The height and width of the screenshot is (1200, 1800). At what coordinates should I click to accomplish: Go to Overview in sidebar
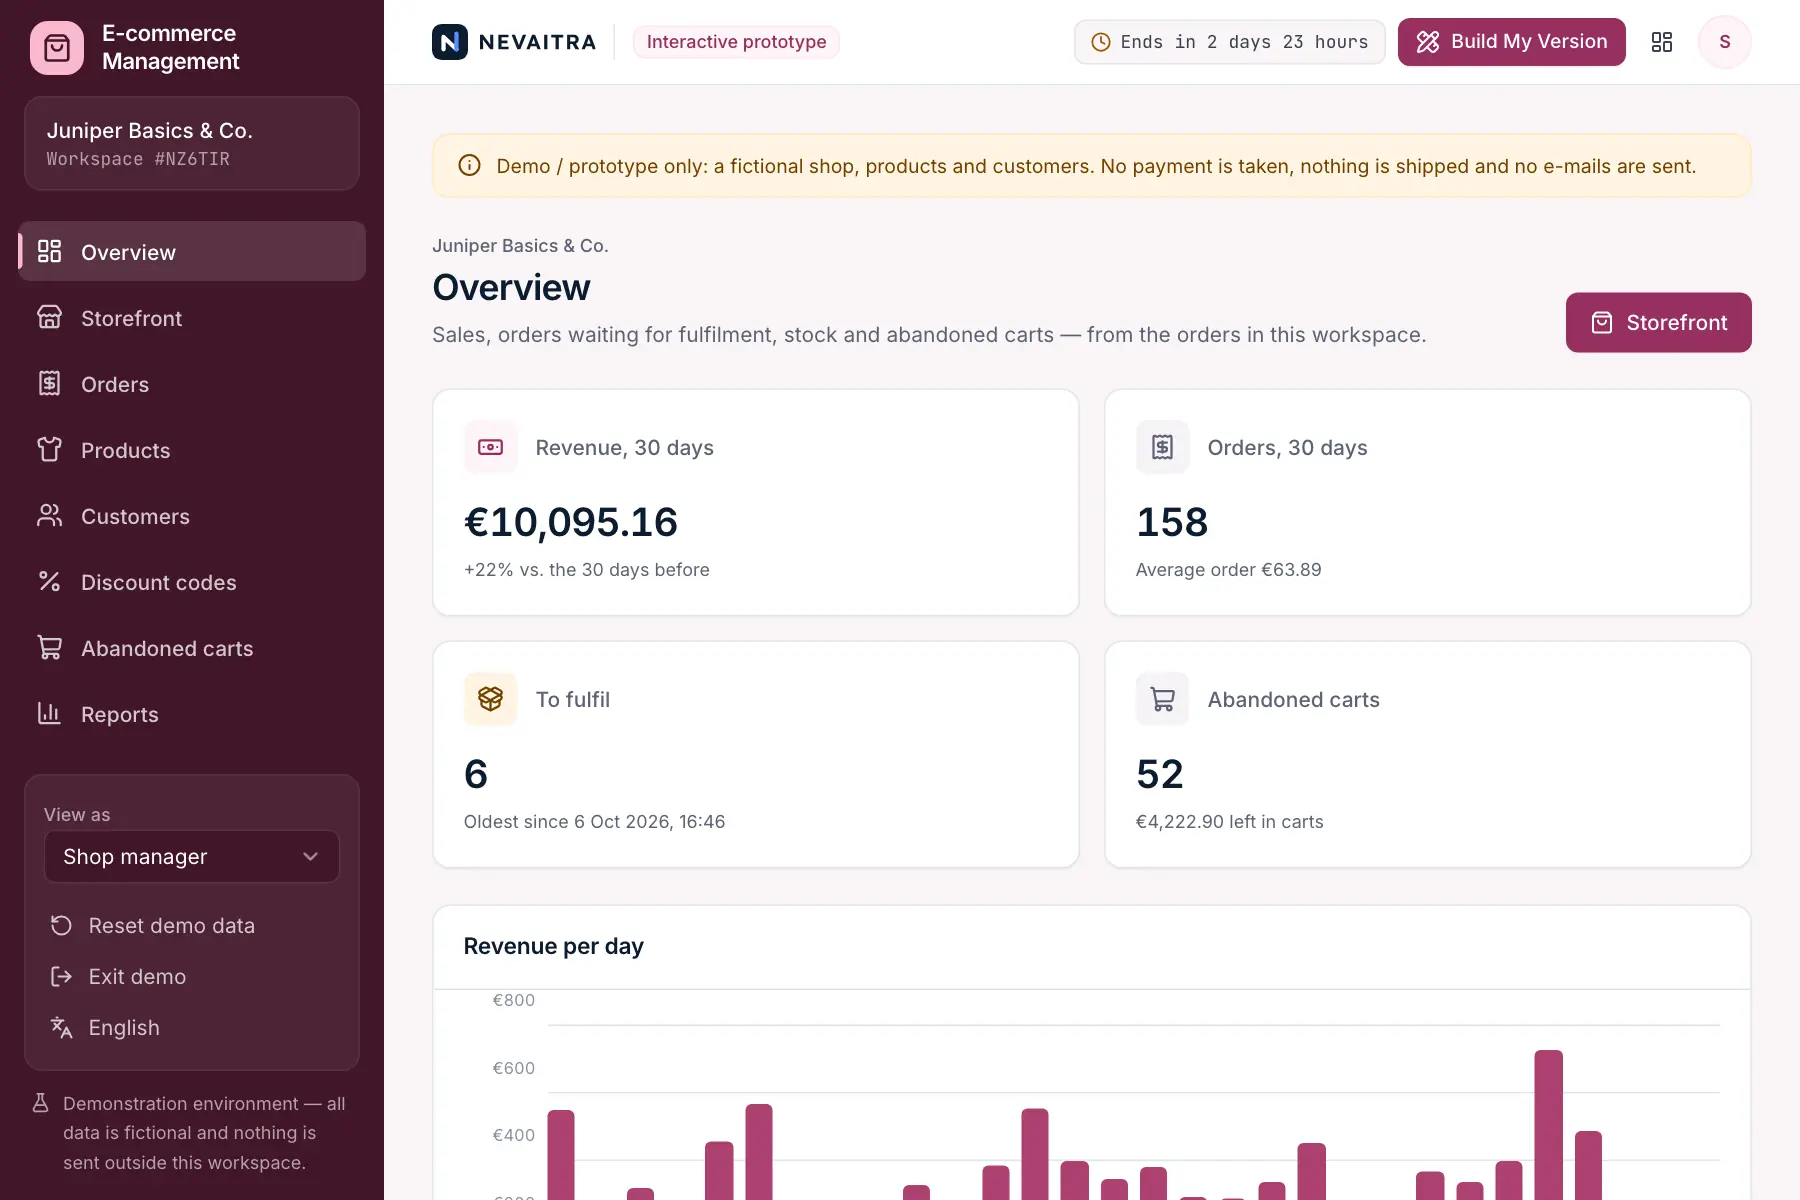pyautogui.click(x=192, y=252)
